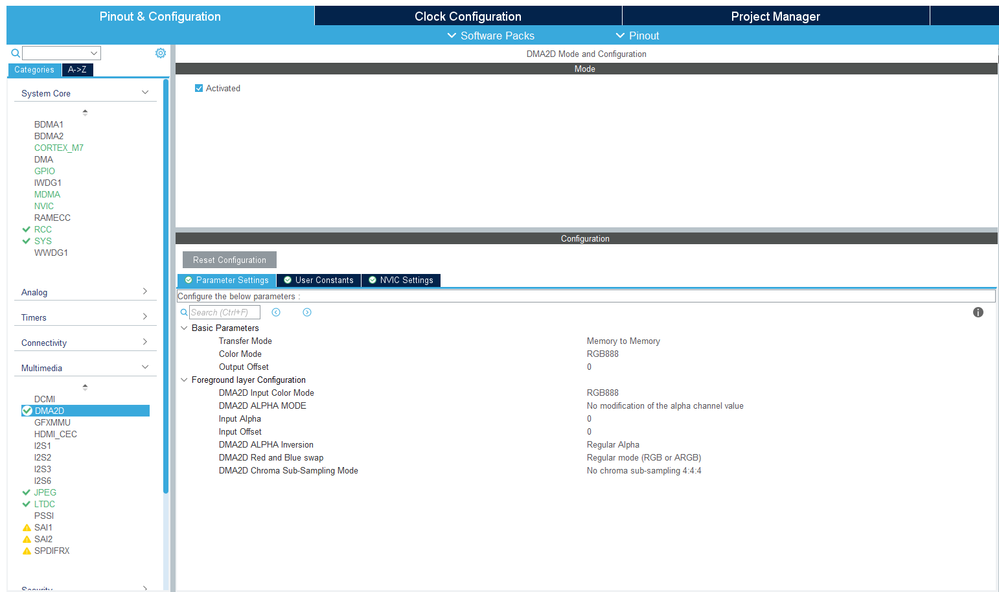Click the warning triangle next to SAI2
Viewport: 999px width, 592px height.
tap(26, 539)
